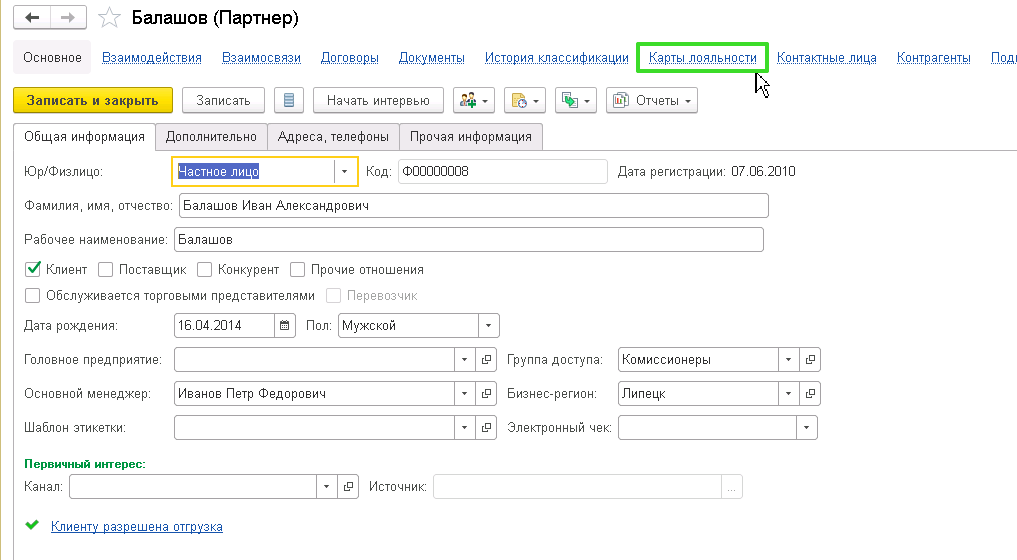The height and width of the screenshot is (560, 1017).
Task: Open the people icon dropdown in the toolbar
Action: pos(474,101)
